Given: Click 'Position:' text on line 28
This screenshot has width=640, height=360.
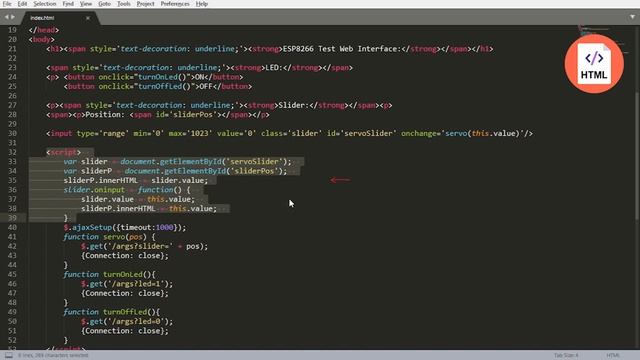Looking at the screenshot, I should click(x=105, y=115).
